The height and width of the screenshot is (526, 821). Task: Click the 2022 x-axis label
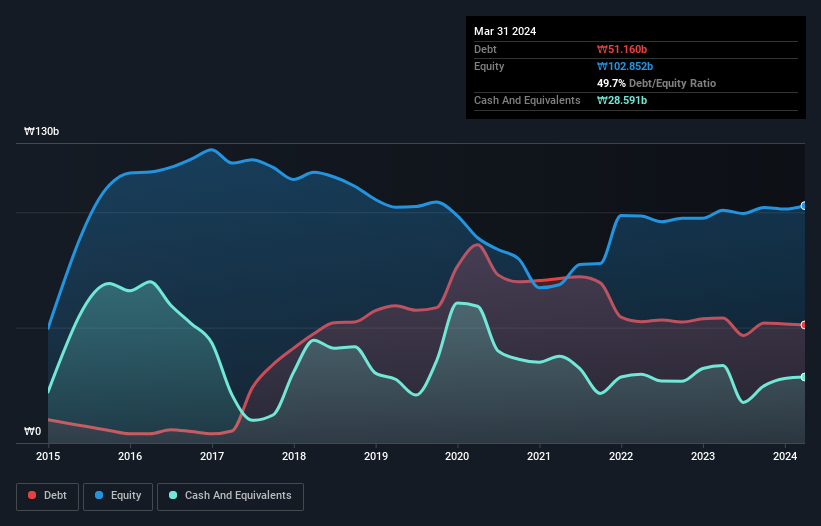(621, 456)
